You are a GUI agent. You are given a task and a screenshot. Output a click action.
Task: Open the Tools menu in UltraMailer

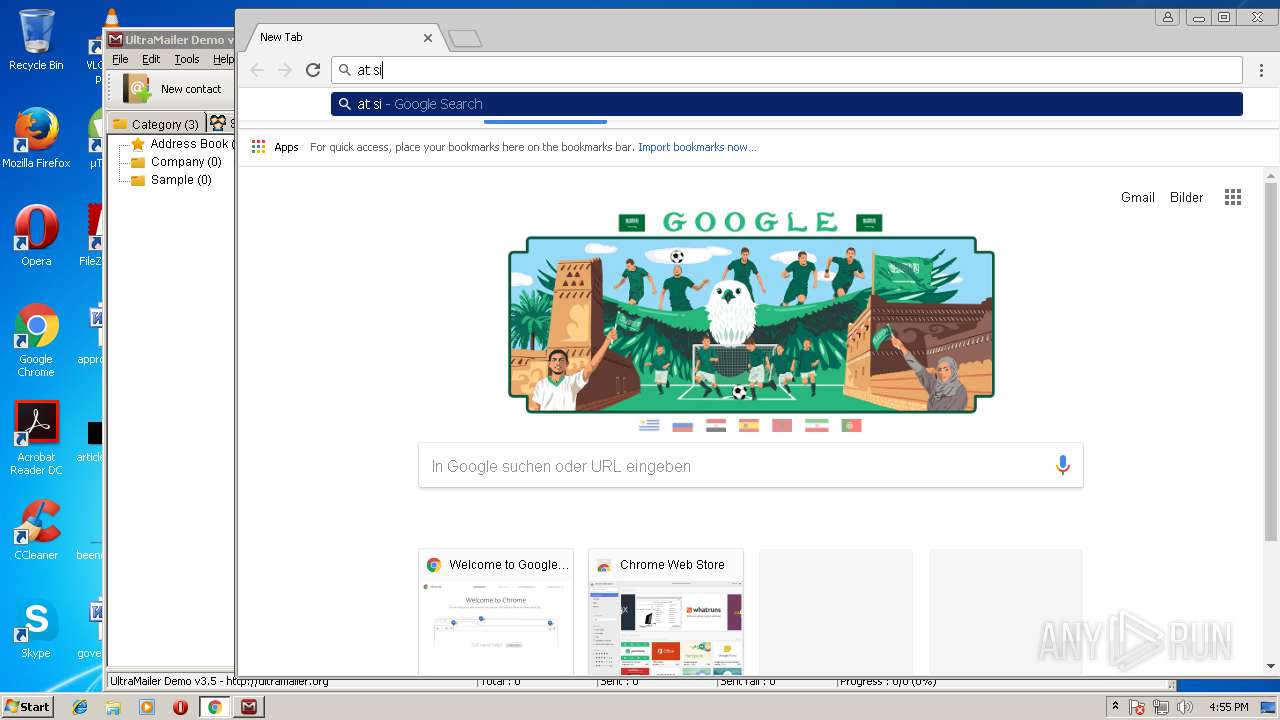click(187, 60)
